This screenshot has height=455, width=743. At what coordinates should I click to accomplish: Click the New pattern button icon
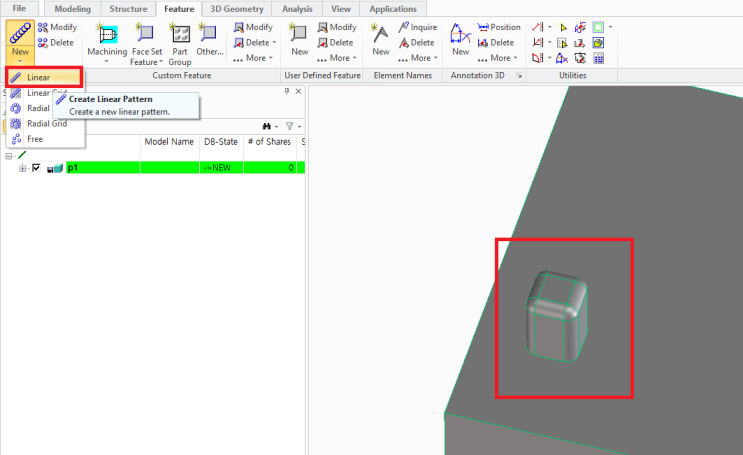coord(20,34)
